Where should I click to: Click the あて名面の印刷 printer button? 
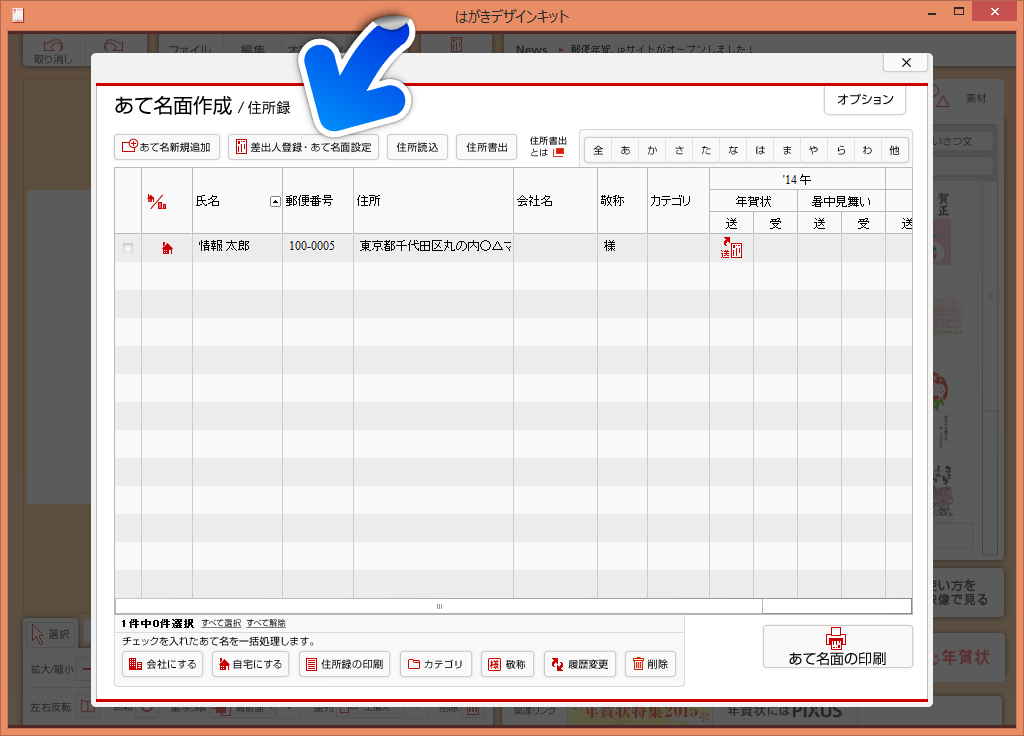click(837, 648)
